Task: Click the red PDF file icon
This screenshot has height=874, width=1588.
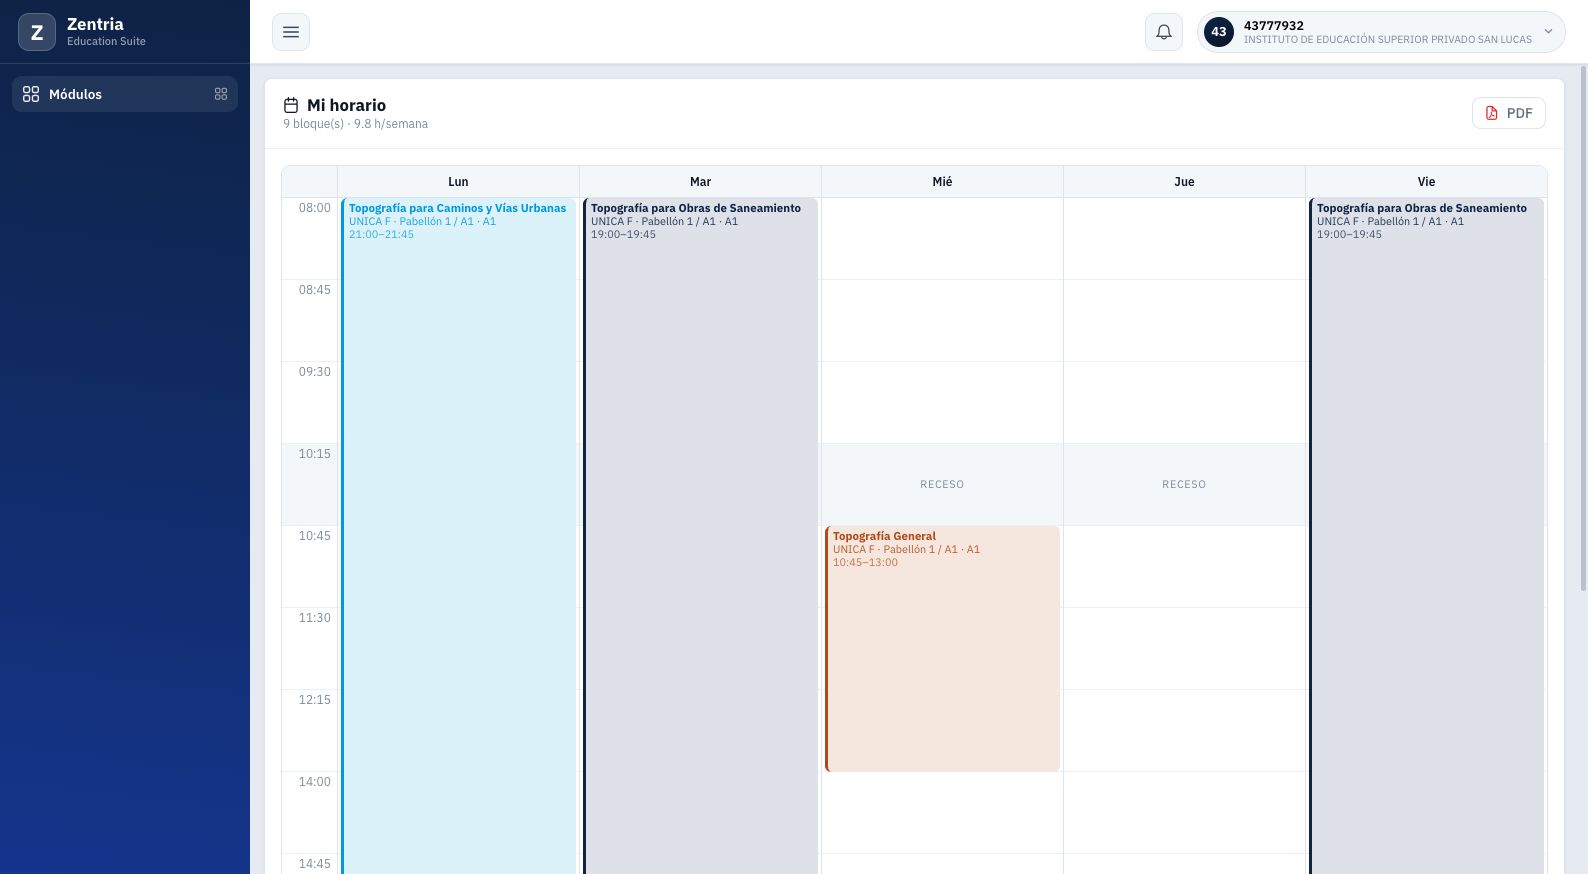Action: 1492,113
